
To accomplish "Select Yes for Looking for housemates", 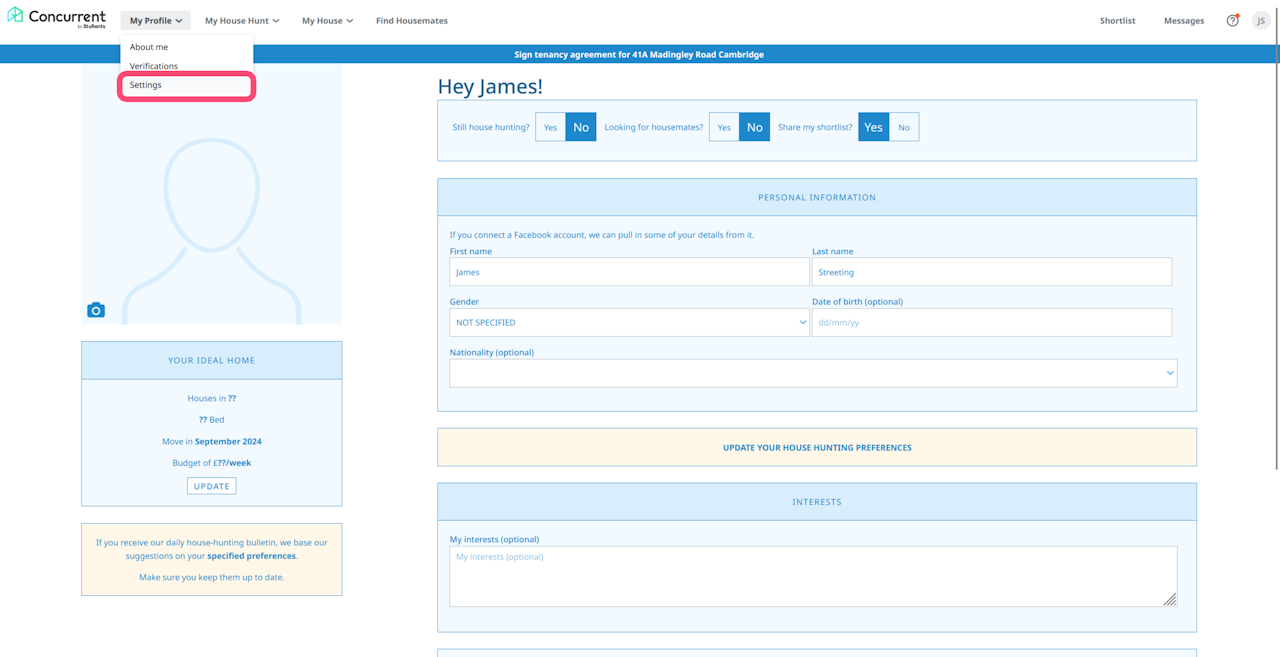I will 724,127.
